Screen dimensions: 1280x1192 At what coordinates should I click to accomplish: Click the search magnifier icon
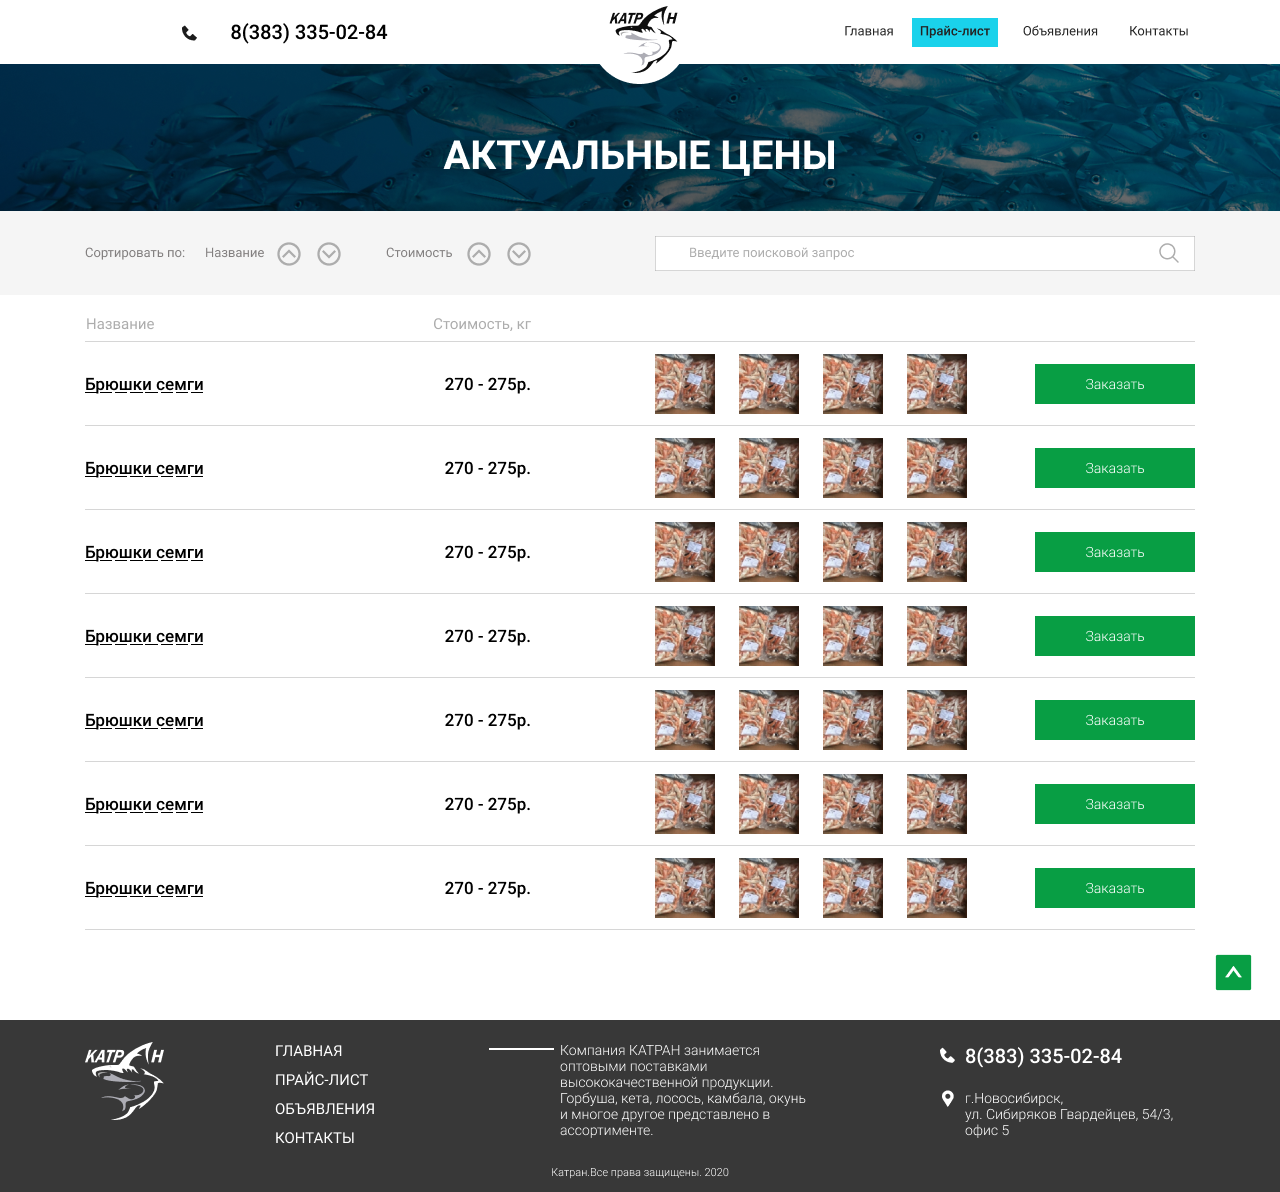pyautogui.click(x=1168, y=253)
